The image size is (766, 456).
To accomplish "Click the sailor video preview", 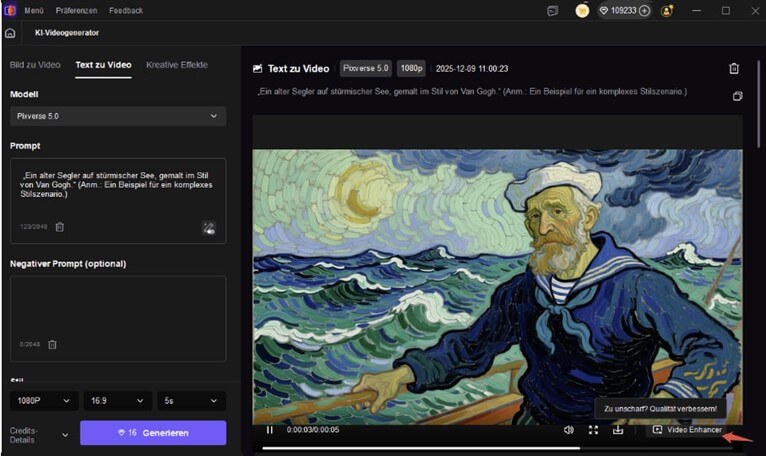I will coord(497,286).
